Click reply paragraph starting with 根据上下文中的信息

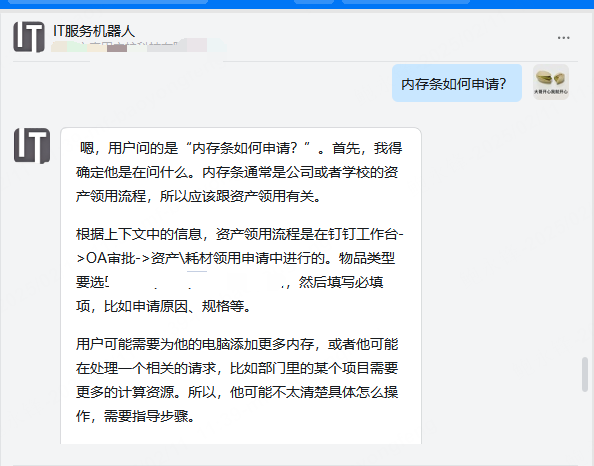click(239, 270)
